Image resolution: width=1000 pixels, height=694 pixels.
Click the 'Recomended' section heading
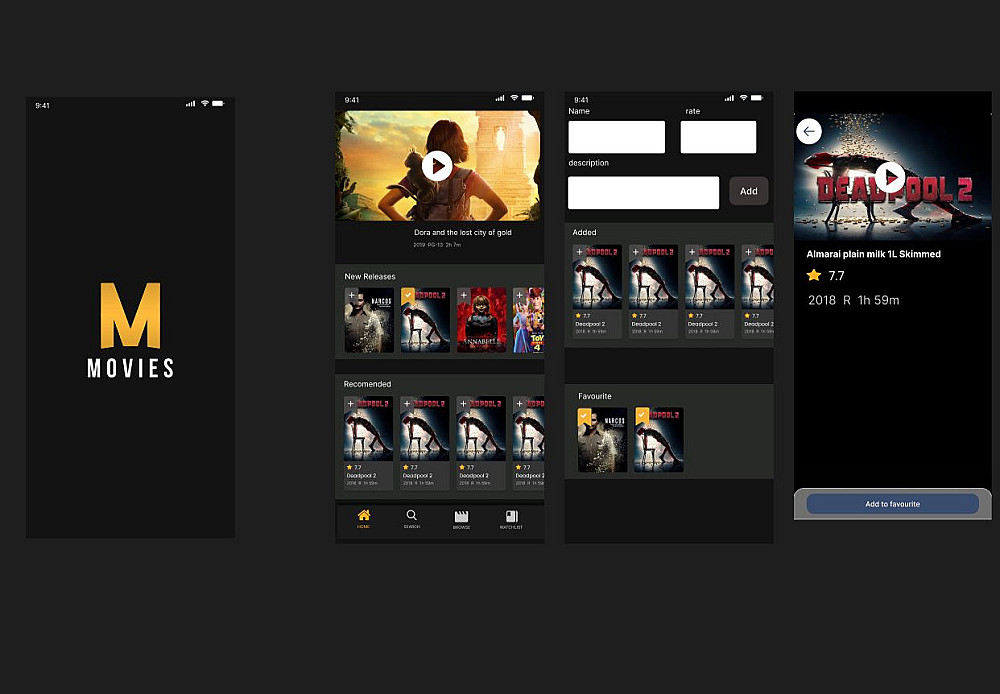367,384
